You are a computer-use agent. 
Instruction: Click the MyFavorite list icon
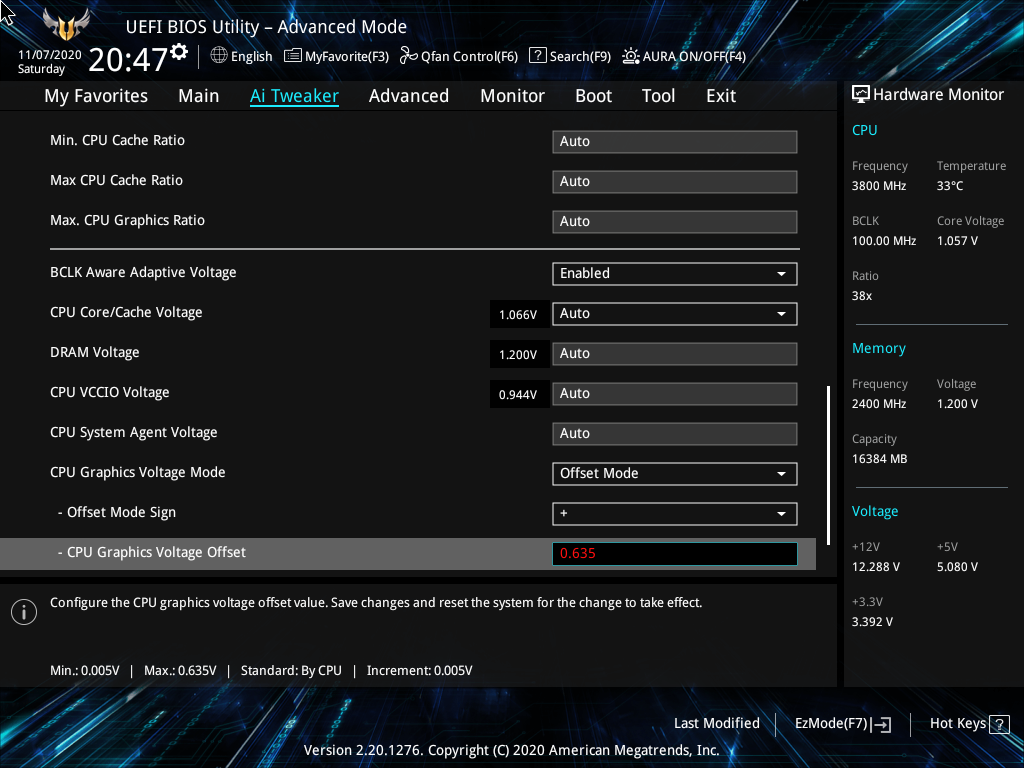(x=293, y=56)
